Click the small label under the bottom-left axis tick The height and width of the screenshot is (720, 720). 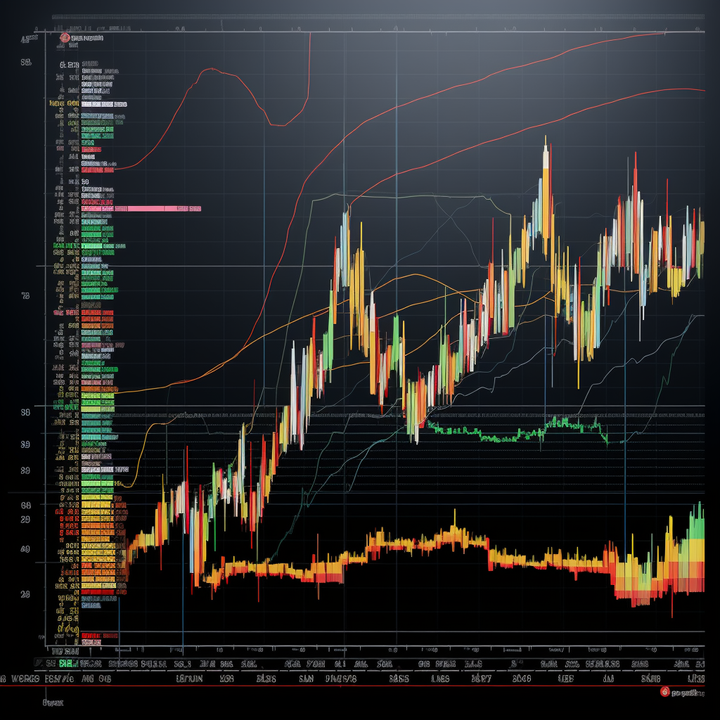pyautogui.click(x=53, y=703)
